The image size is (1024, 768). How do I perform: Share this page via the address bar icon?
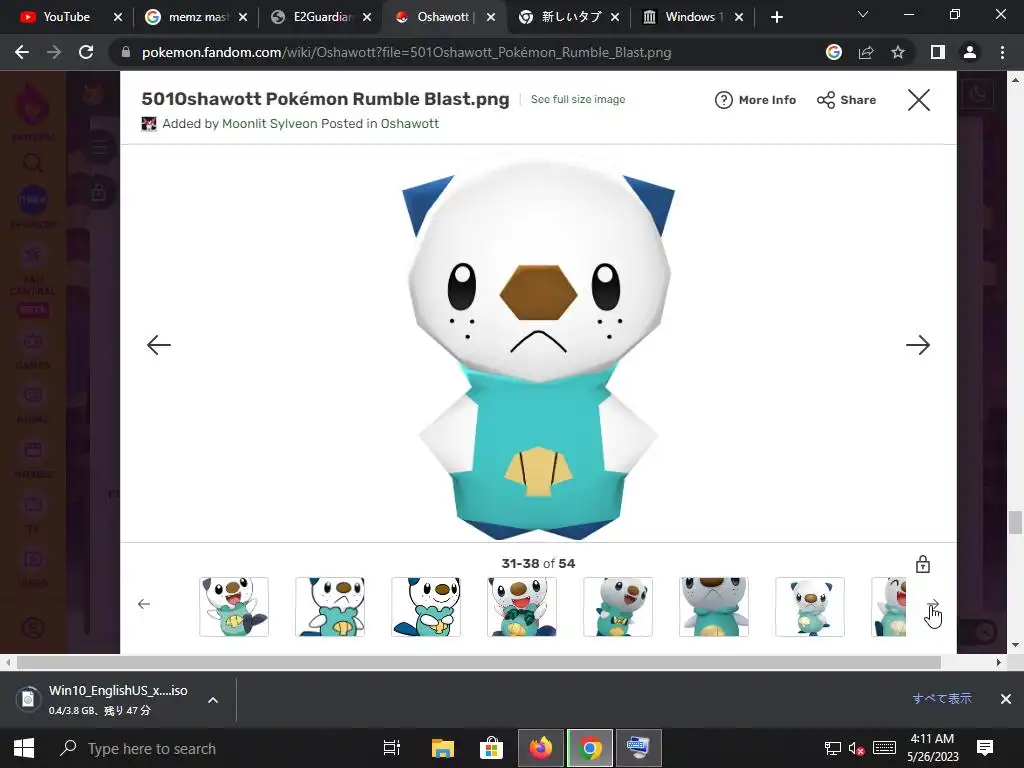[866, 52]
